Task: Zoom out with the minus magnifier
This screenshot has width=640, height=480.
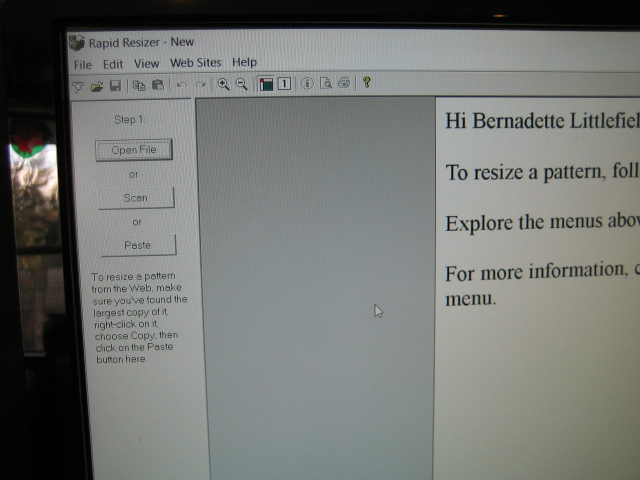Action: (242, 84)
